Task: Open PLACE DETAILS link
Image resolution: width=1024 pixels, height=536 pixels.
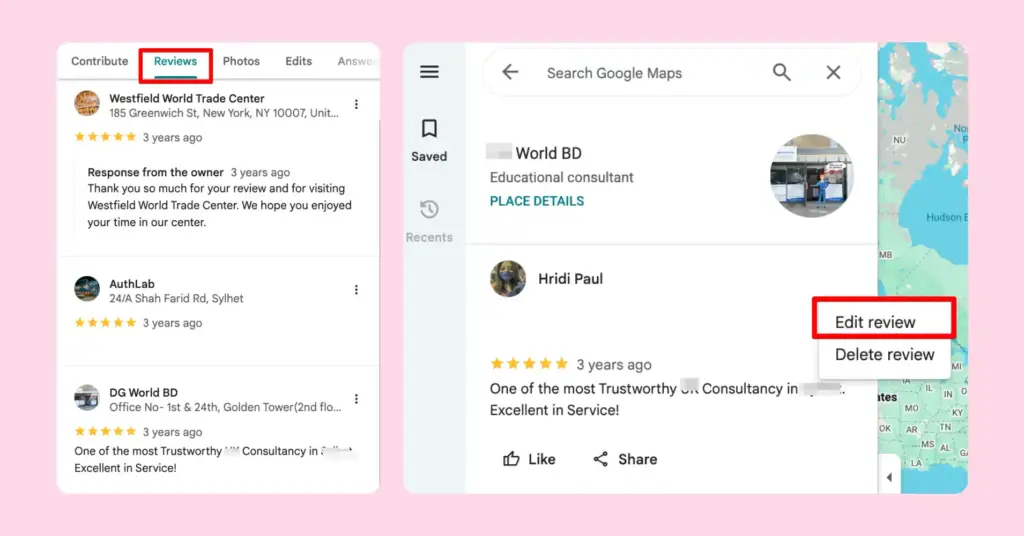Action: coord(537,201)
